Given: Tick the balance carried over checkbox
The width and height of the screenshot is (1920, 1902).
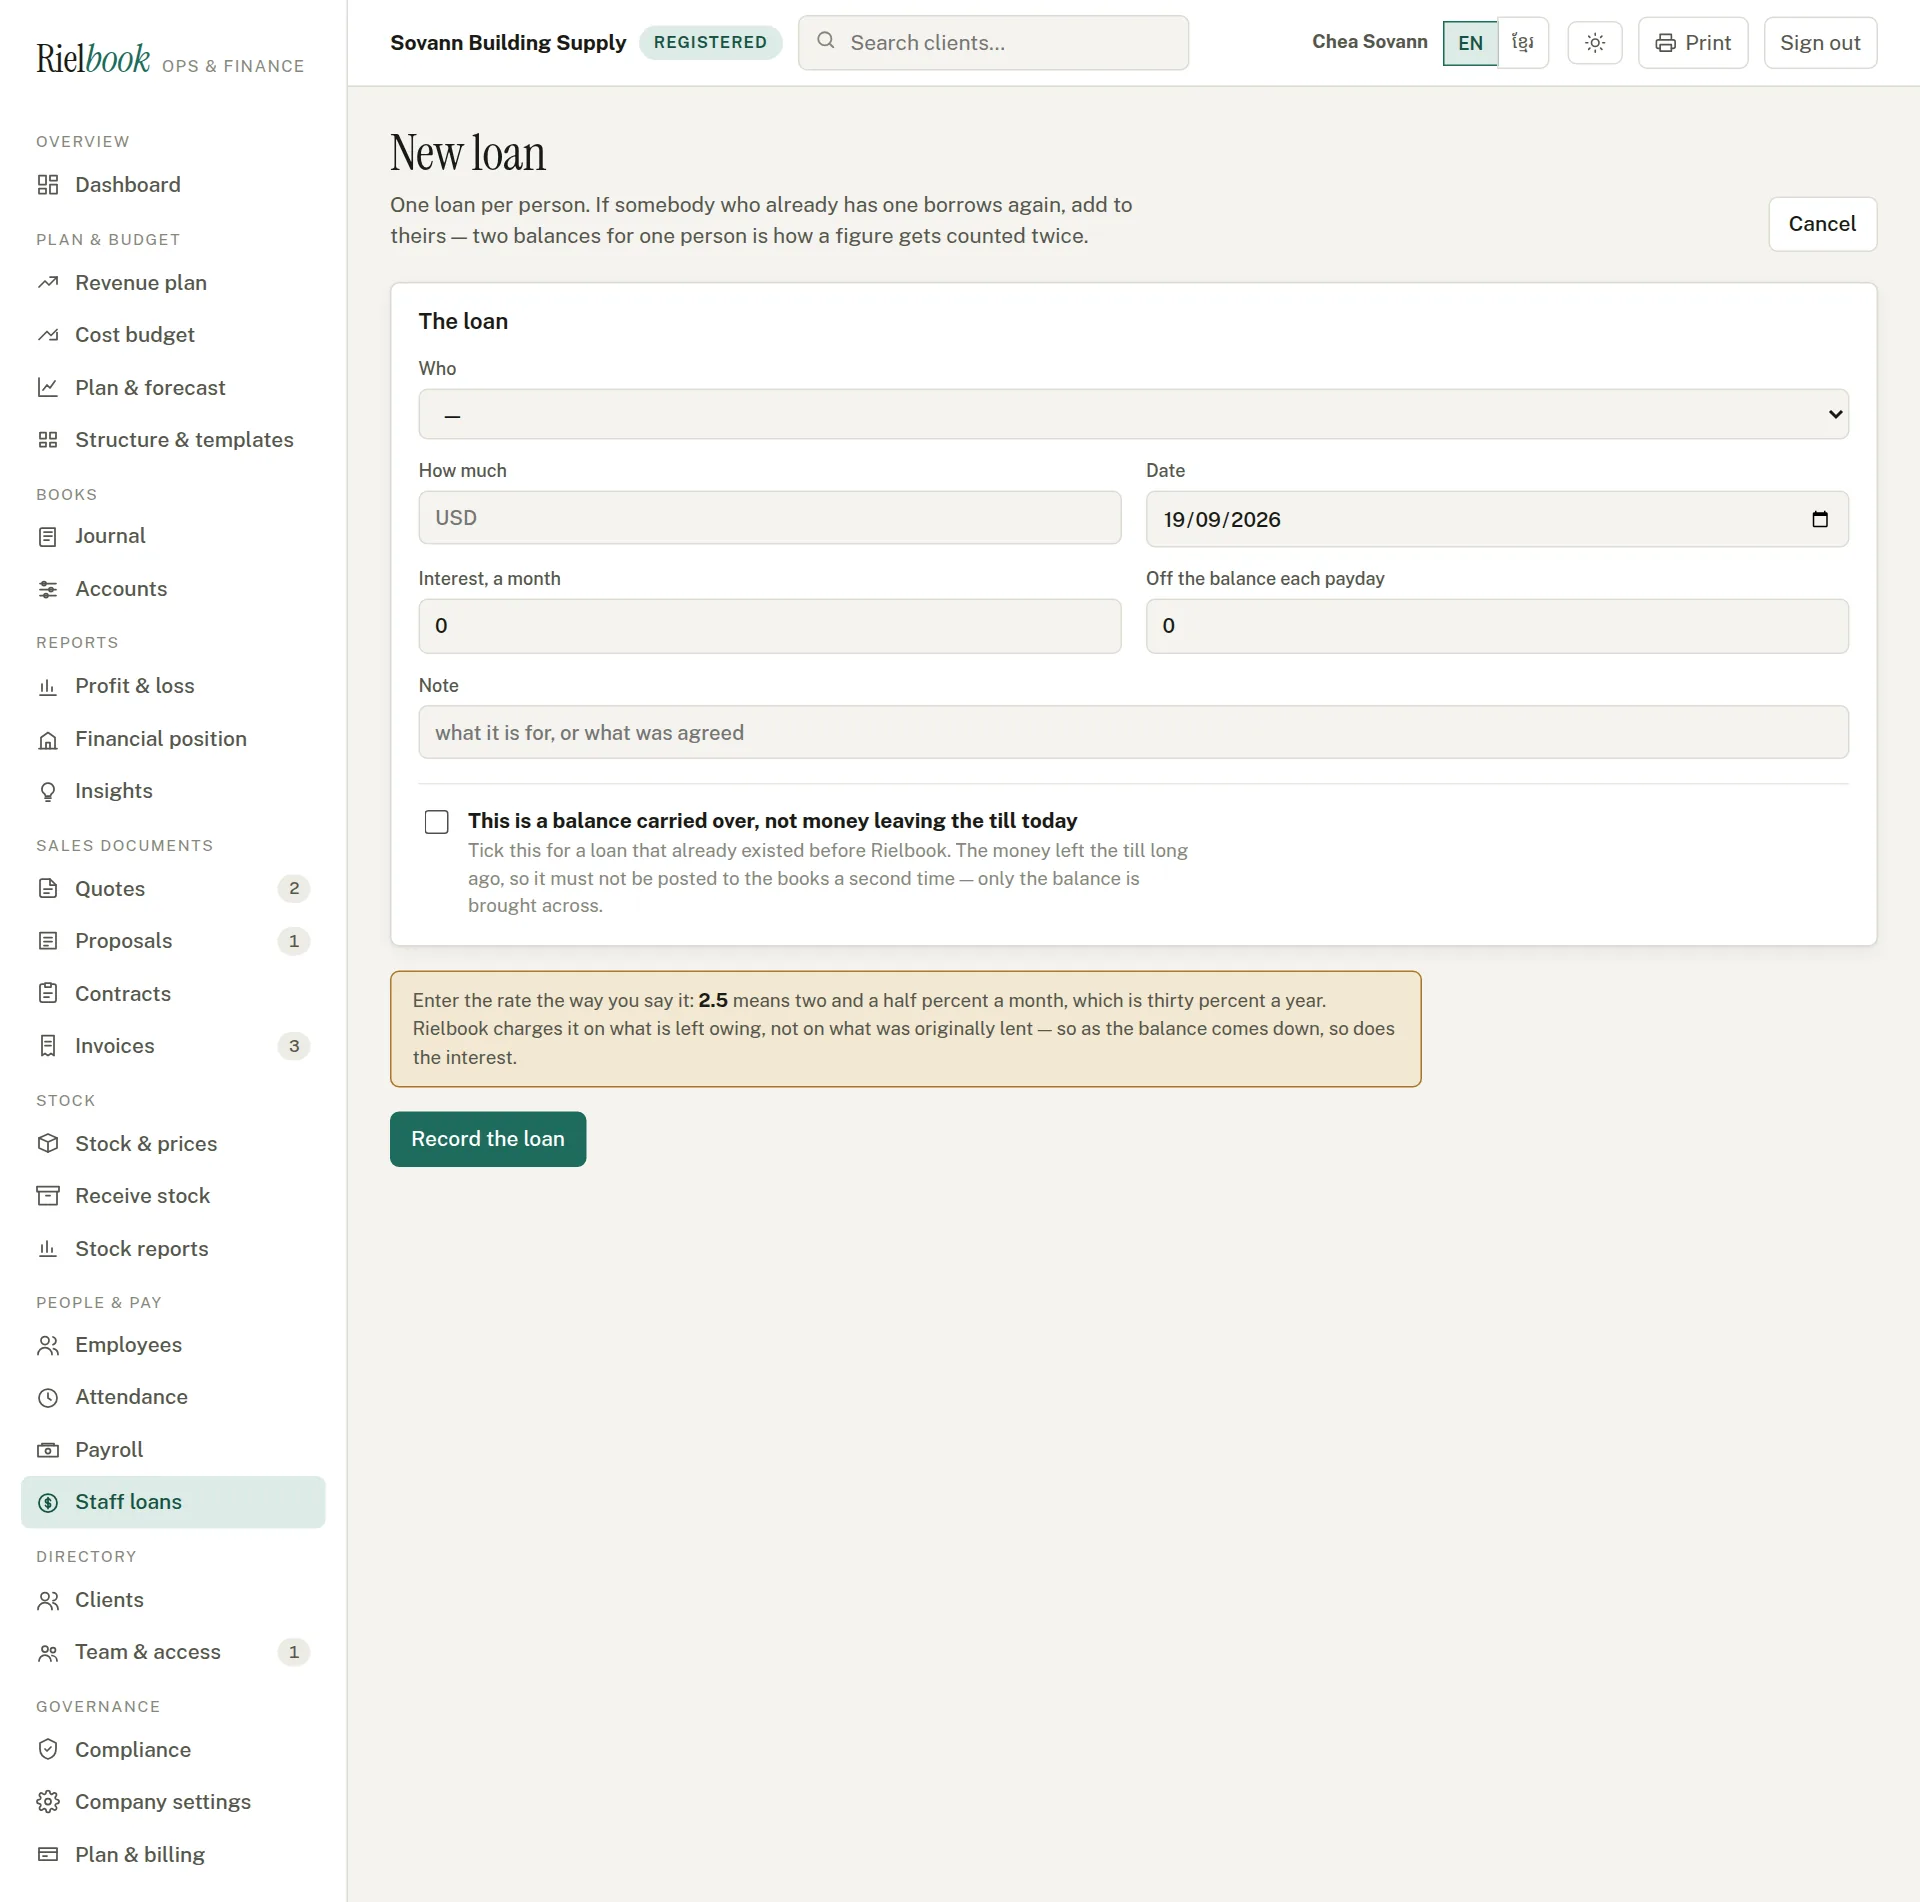Looking at the screenshot, I should (x=437, y=822).
